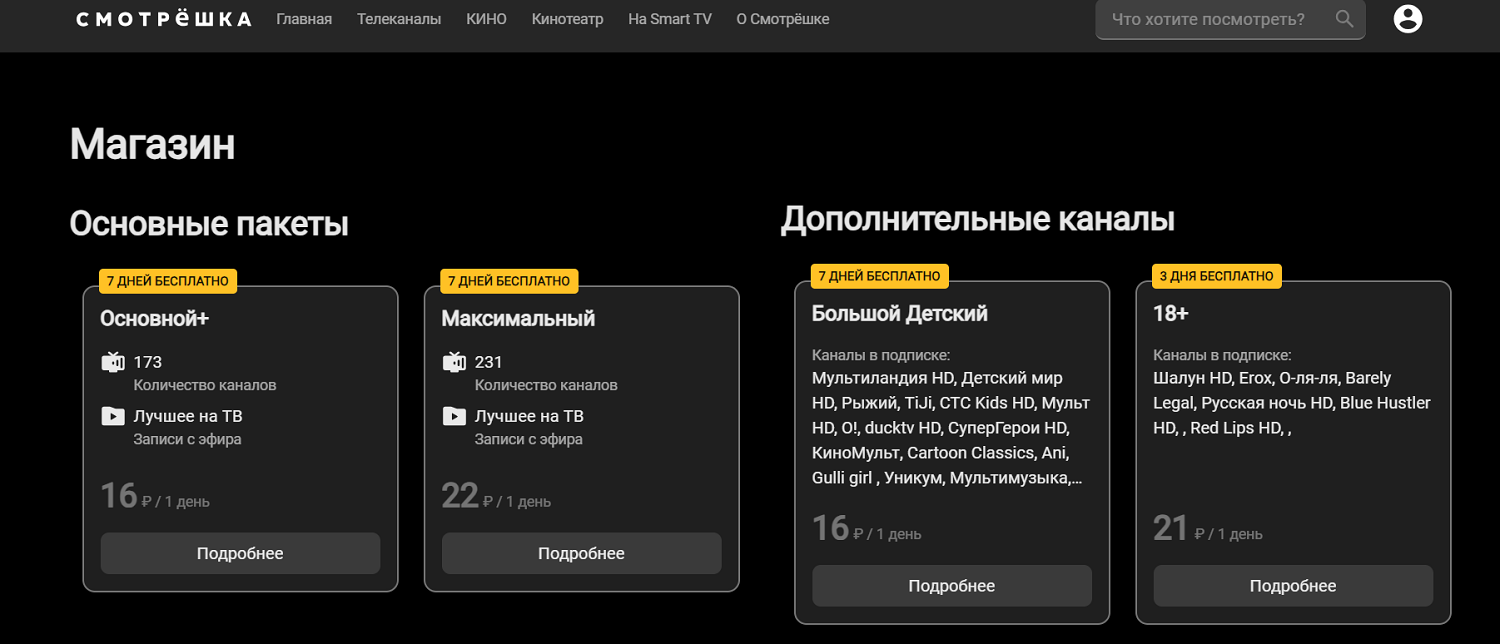Image resolution: width=1500 pixels, height=644 pixels.
Task: Click 16 ₽ price in Основной+ card
Action: point(155,495)
